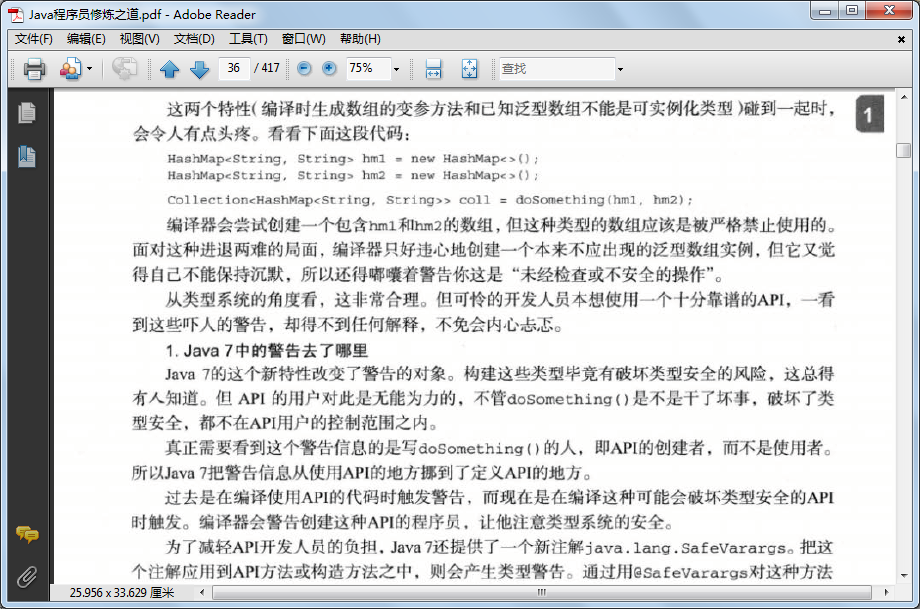Click the code line declaring hm2
Screen dimensions: 920x609
click(x=353, y=175)
